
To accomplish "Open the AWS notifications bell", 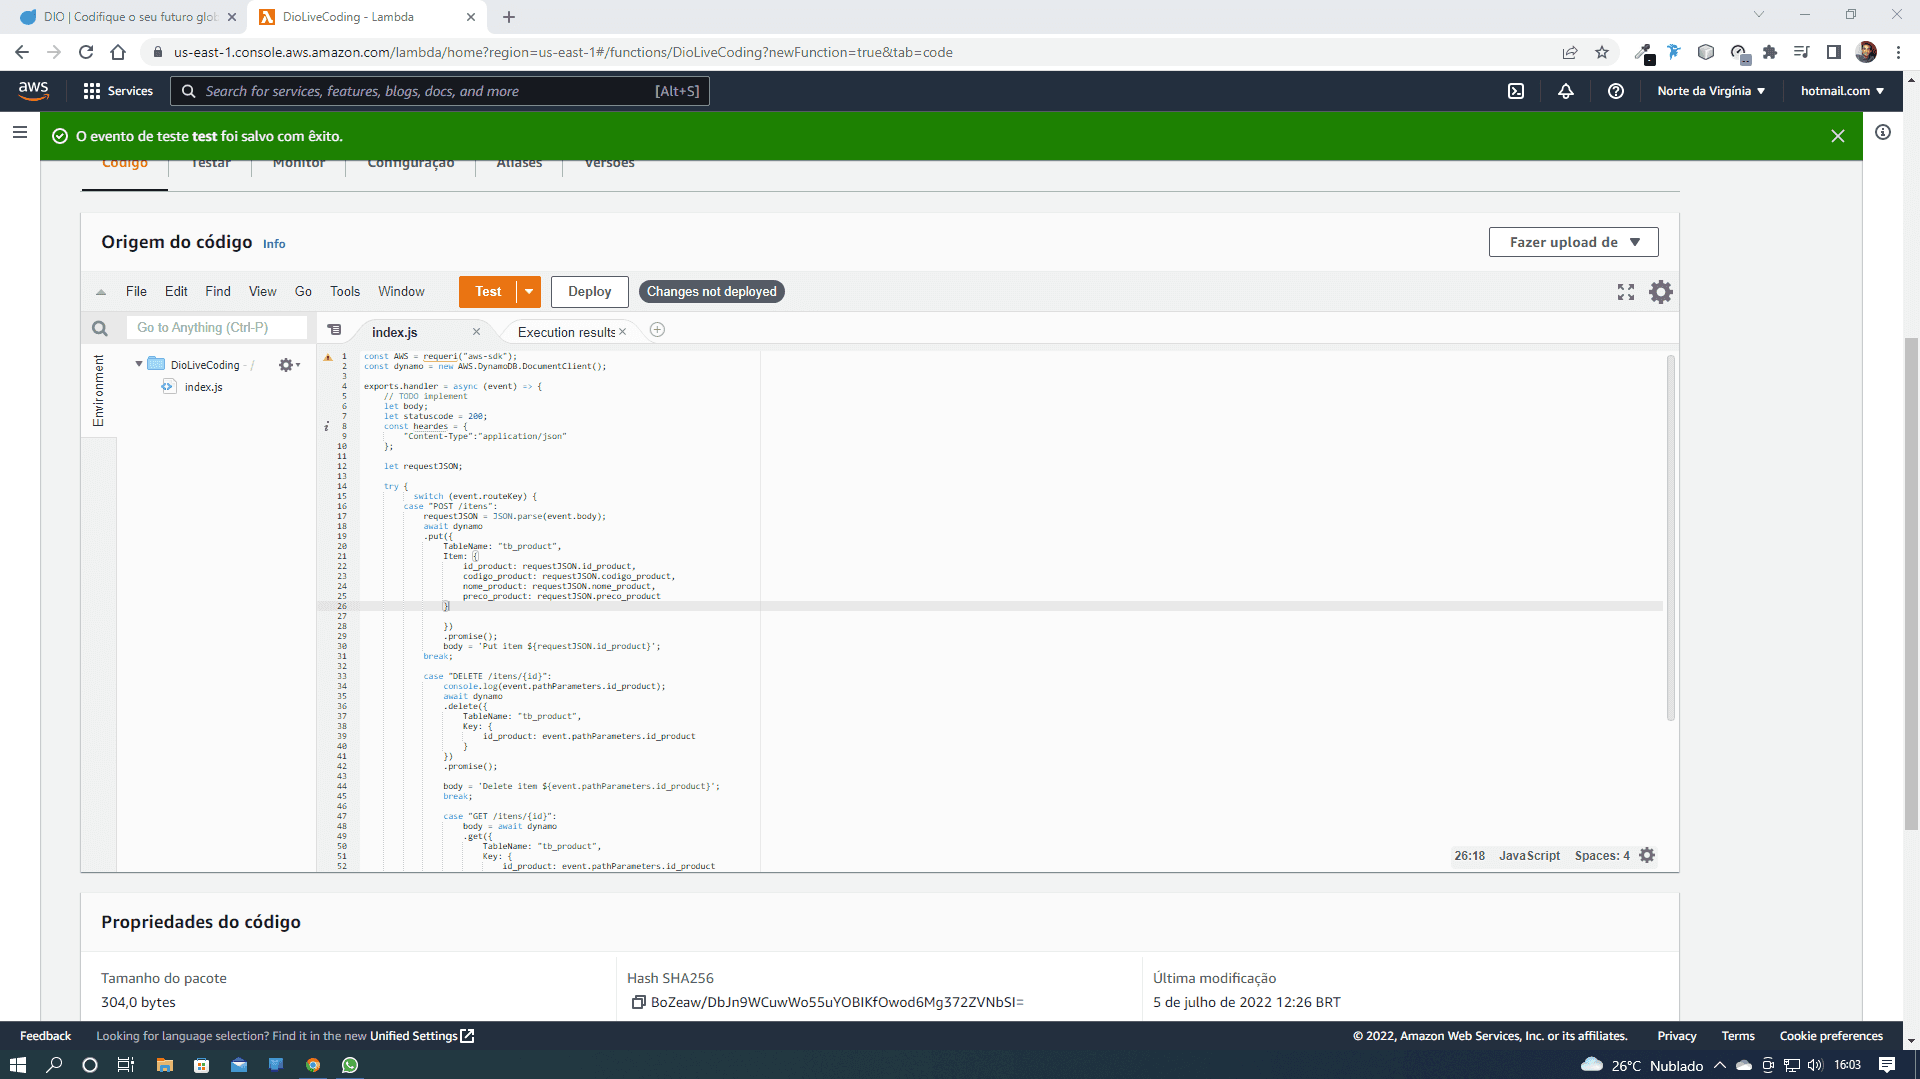I will tap(1566, 91).
